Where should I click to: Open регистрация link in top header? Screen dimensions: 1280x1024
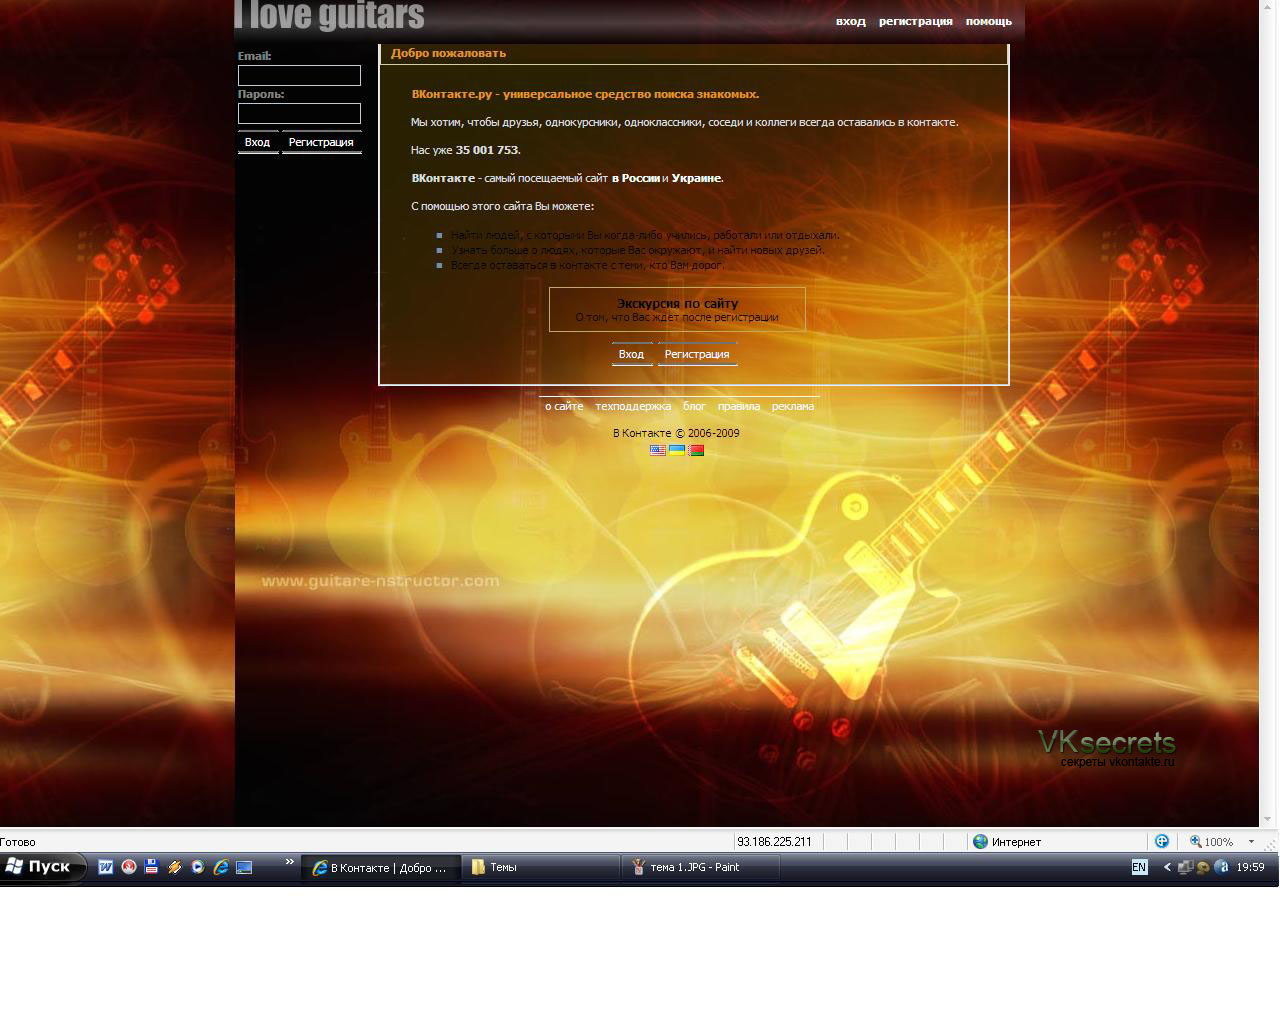click(x=915, y=21)
